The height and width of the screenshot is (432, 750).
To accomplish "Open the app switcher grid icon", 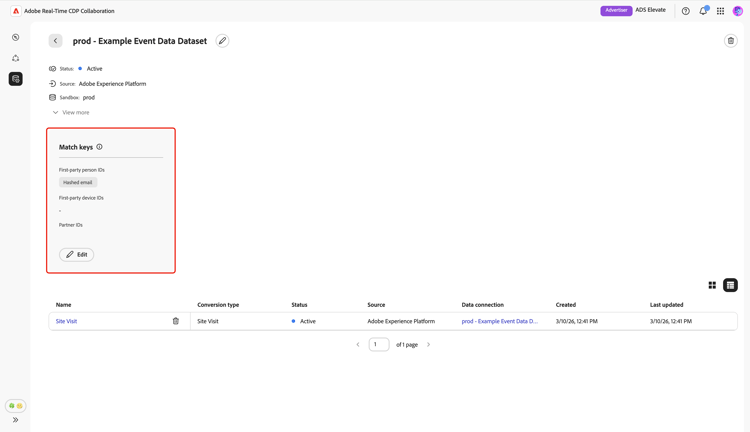I will pos(720,11).
